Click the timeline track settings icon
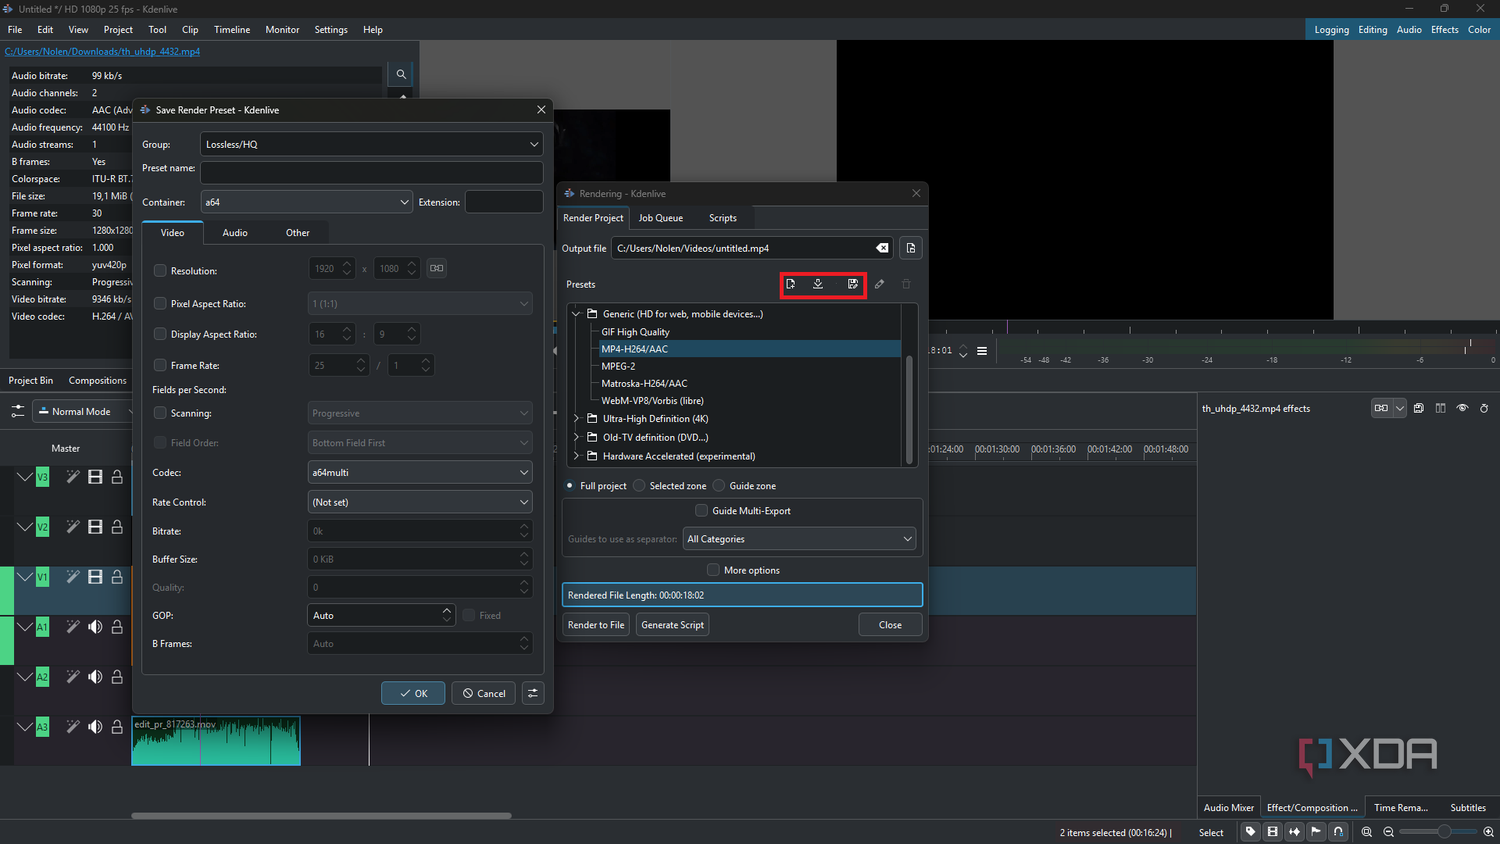The image size is (1500, 844). [18, 411]
